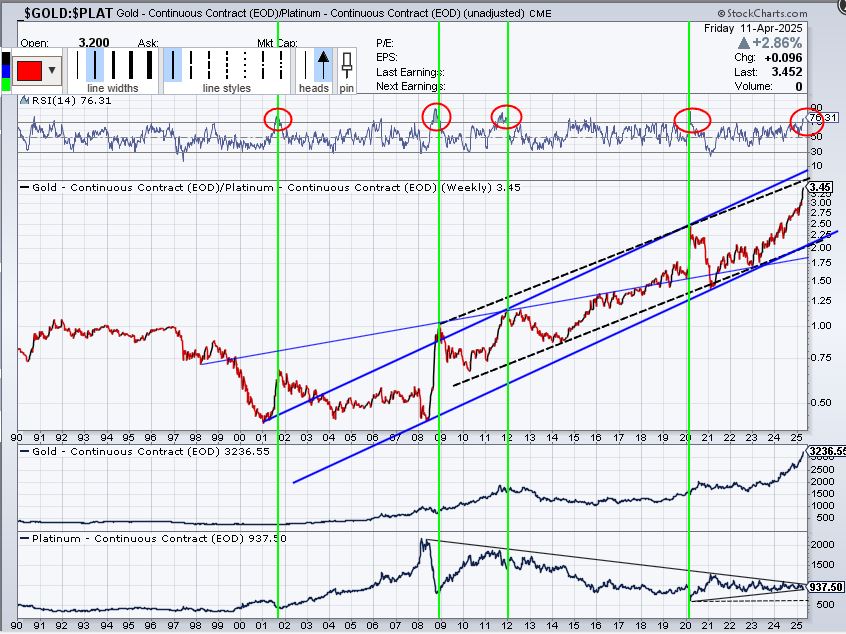The height and width of the screenshot is (634, 846).
Task: Click the Last value 3.452
Action: click(x=787, y=72)
